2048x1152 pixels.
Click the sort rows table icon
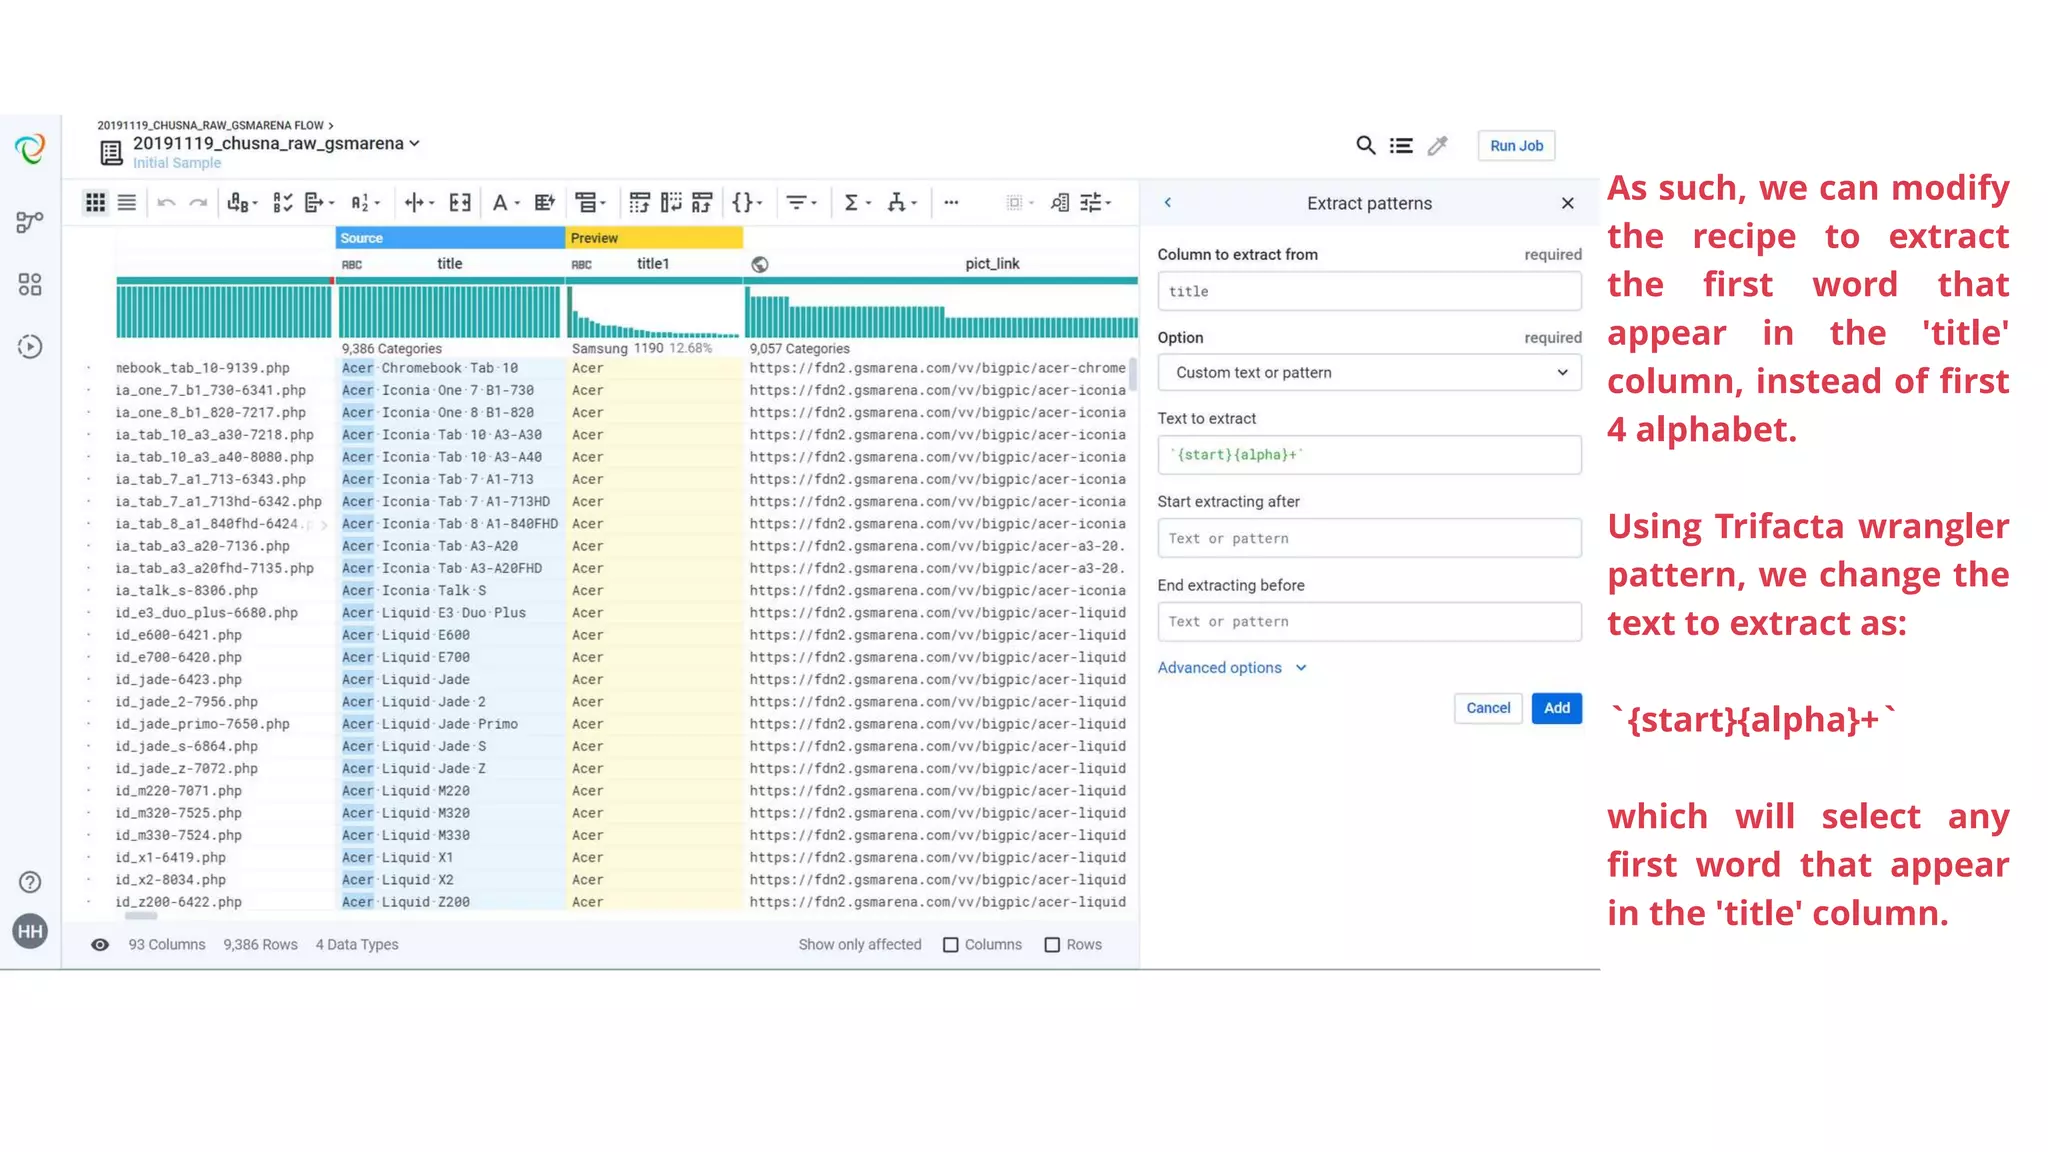coord(703,203)
